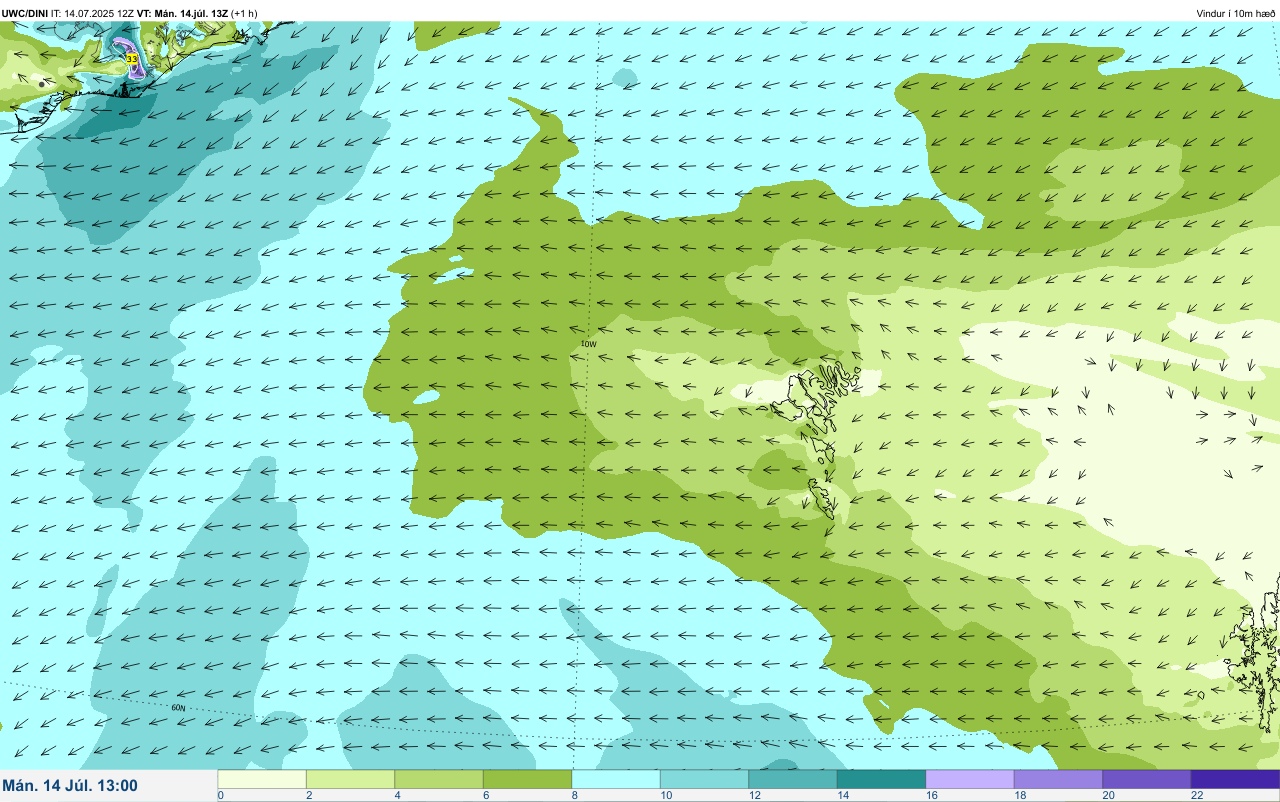This screenshot has height=802, width=1280.
Task: Click the 14–16 m/s dark teal legend swatch
Action: [881, 779]
